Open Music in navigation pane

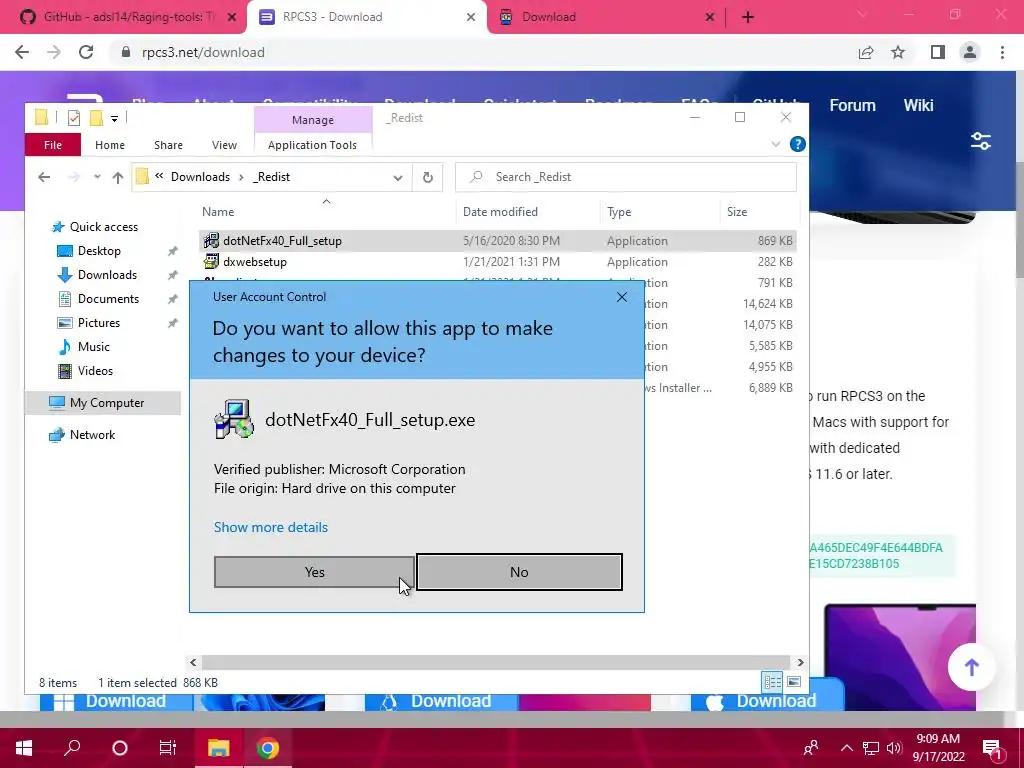[x=93, y=347]
